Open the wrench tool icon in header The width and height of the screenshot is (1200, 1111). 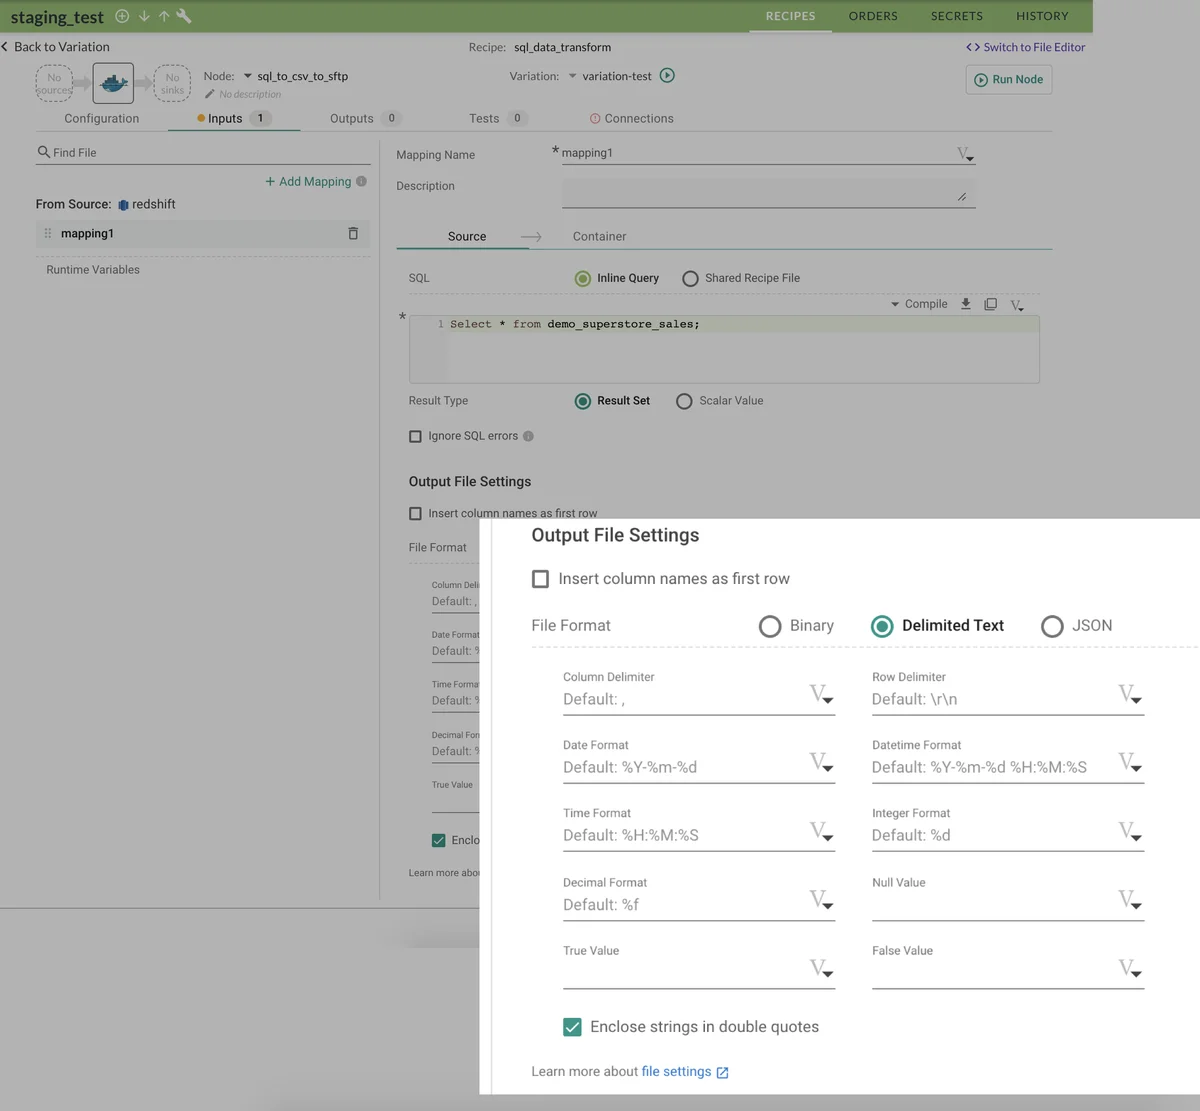click(184, 17)
